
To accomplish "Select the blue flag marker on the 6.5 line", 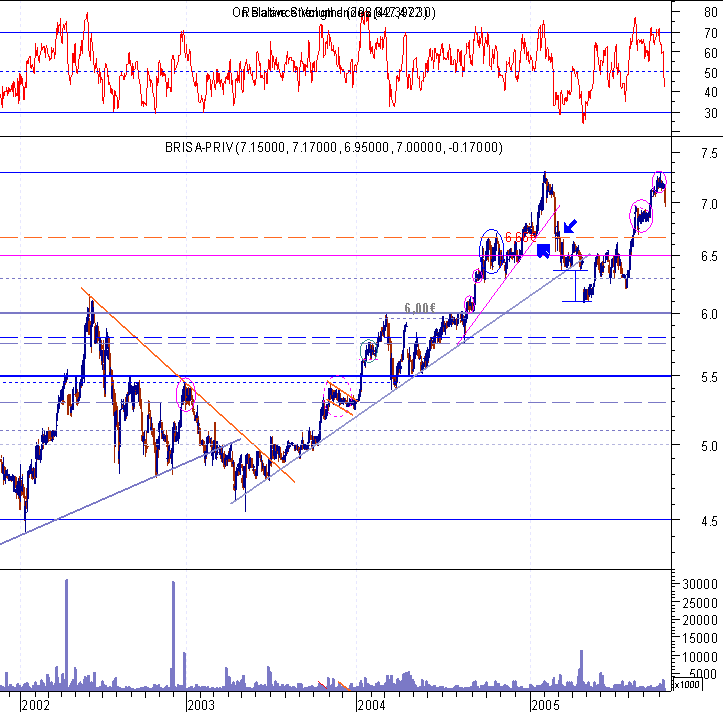I will pyautogui.click(x=544, y=251).
